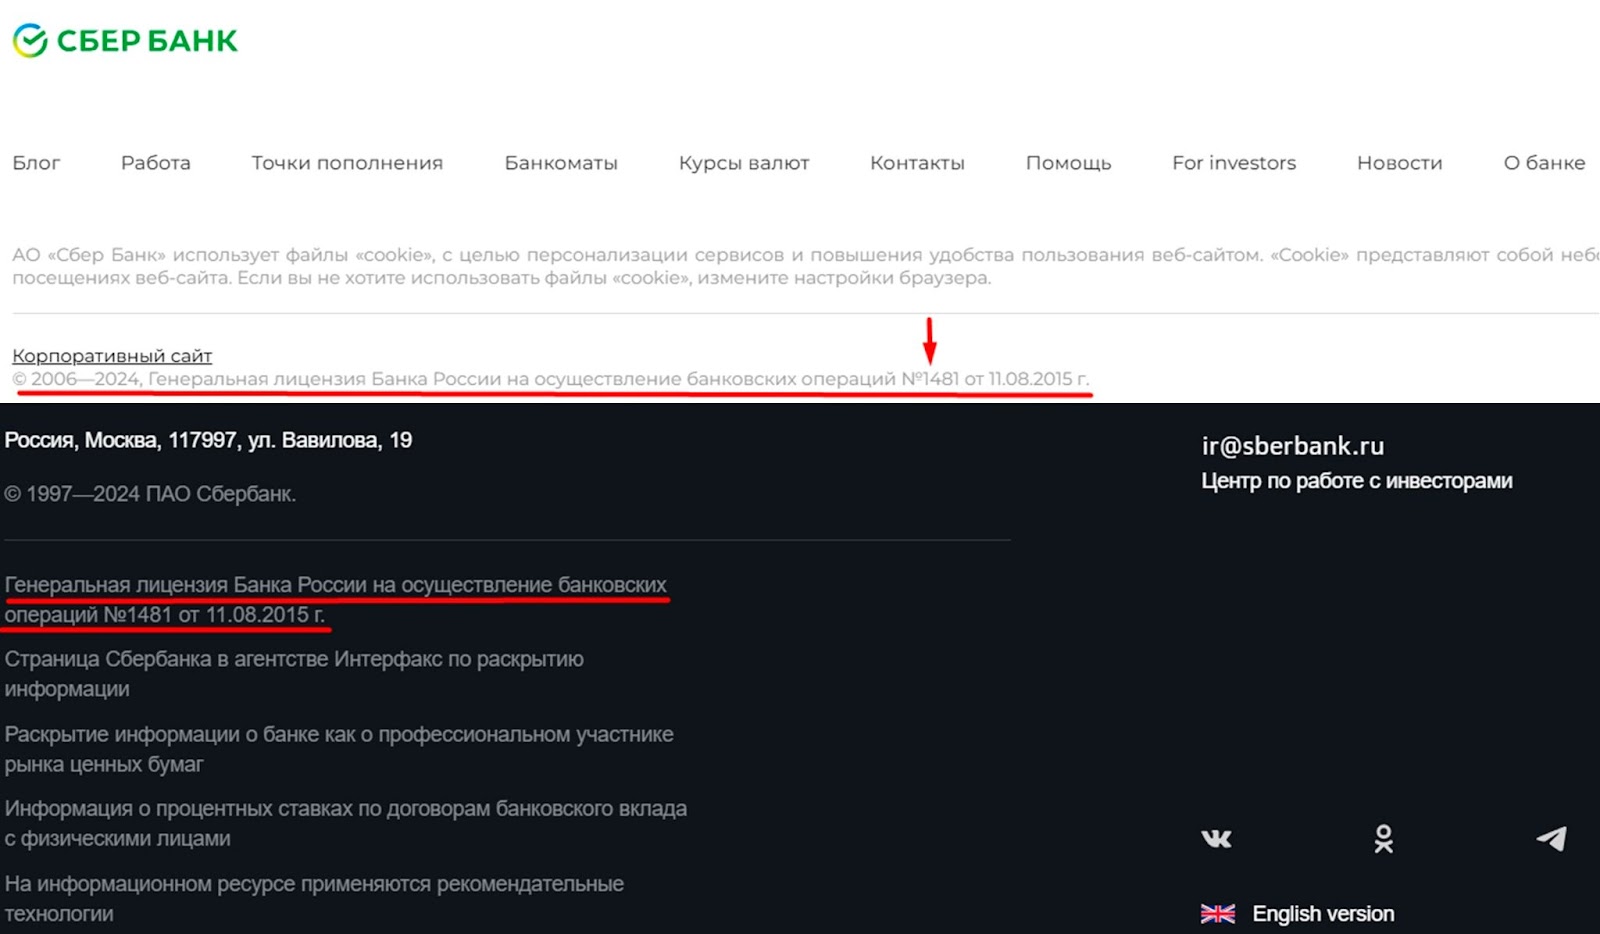
Task: Go to Контакты page
Action: click(917, 163)
